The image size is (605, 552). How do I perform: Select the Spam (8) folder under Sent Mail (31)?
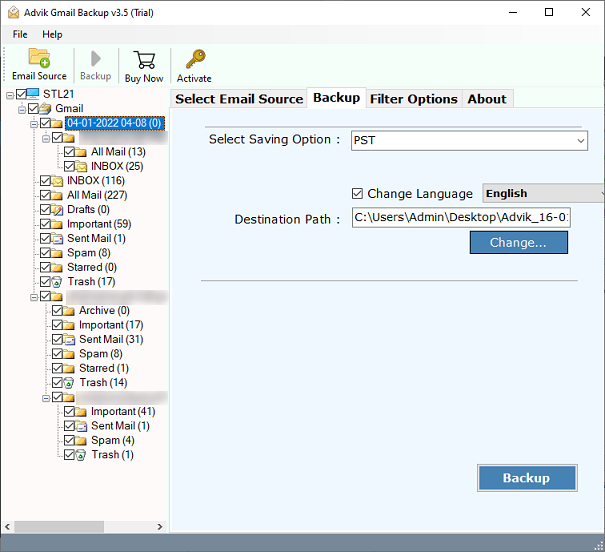point(101,354)
